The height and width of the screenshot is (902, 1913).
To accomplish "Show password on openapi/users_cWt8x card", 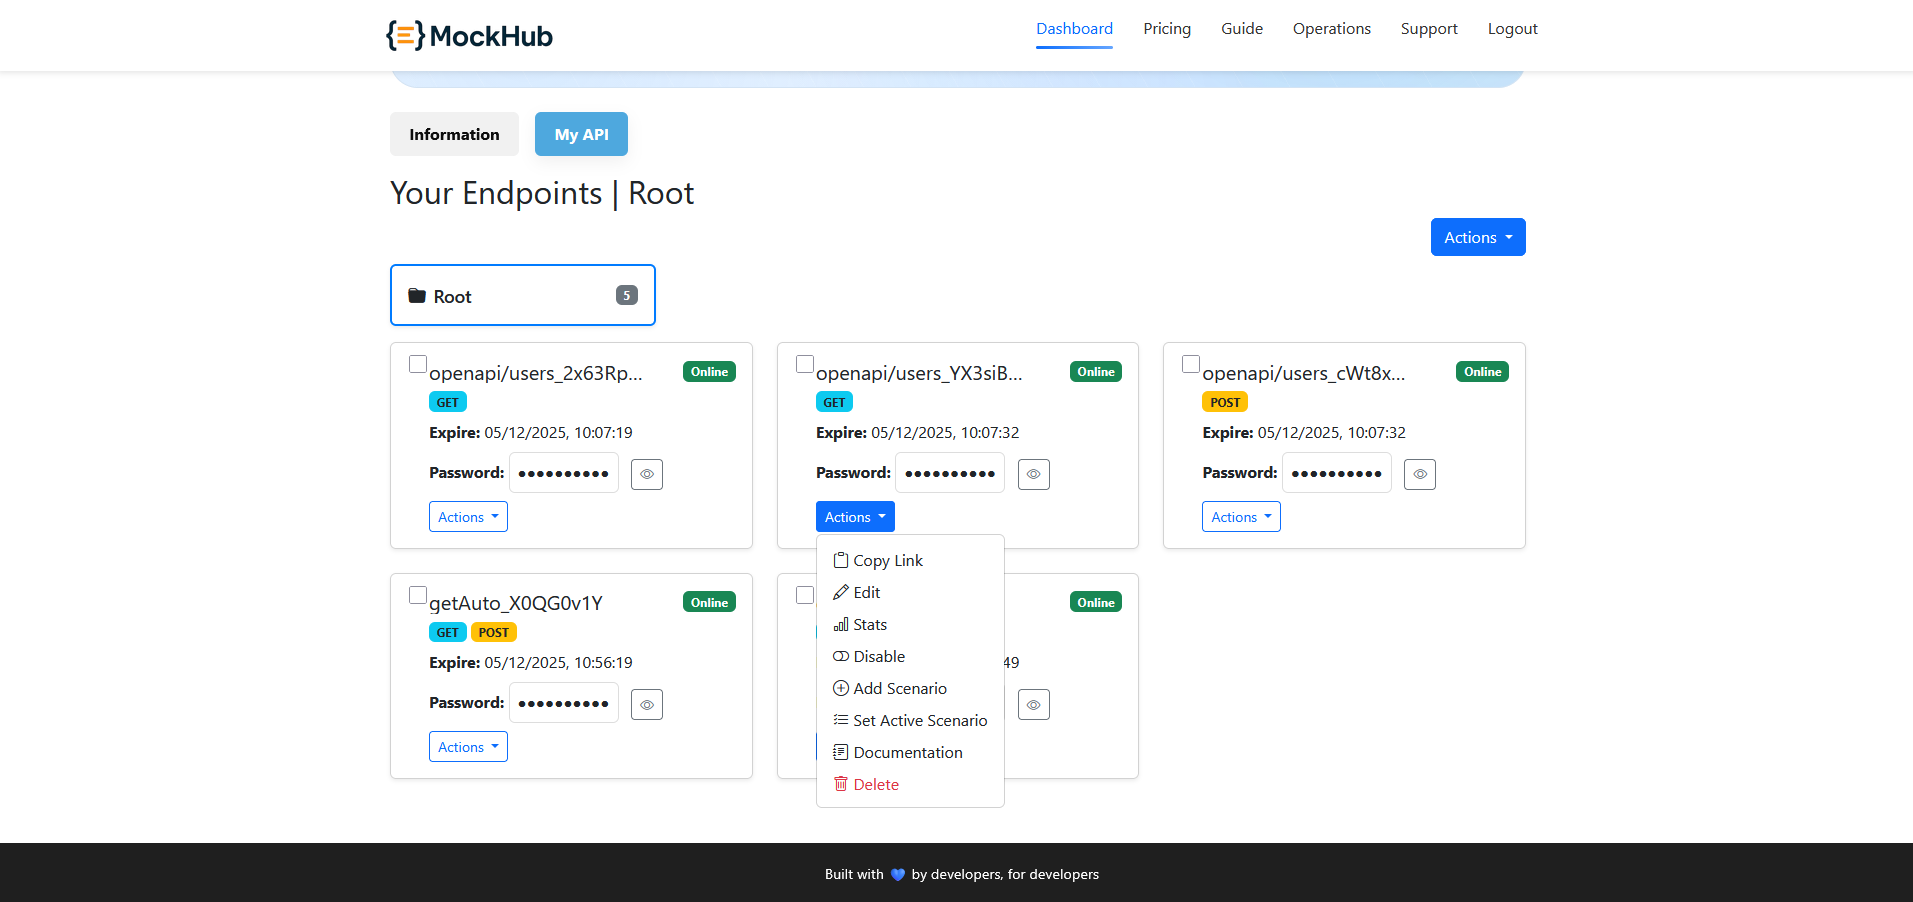I will click(x=1419, y=474).
